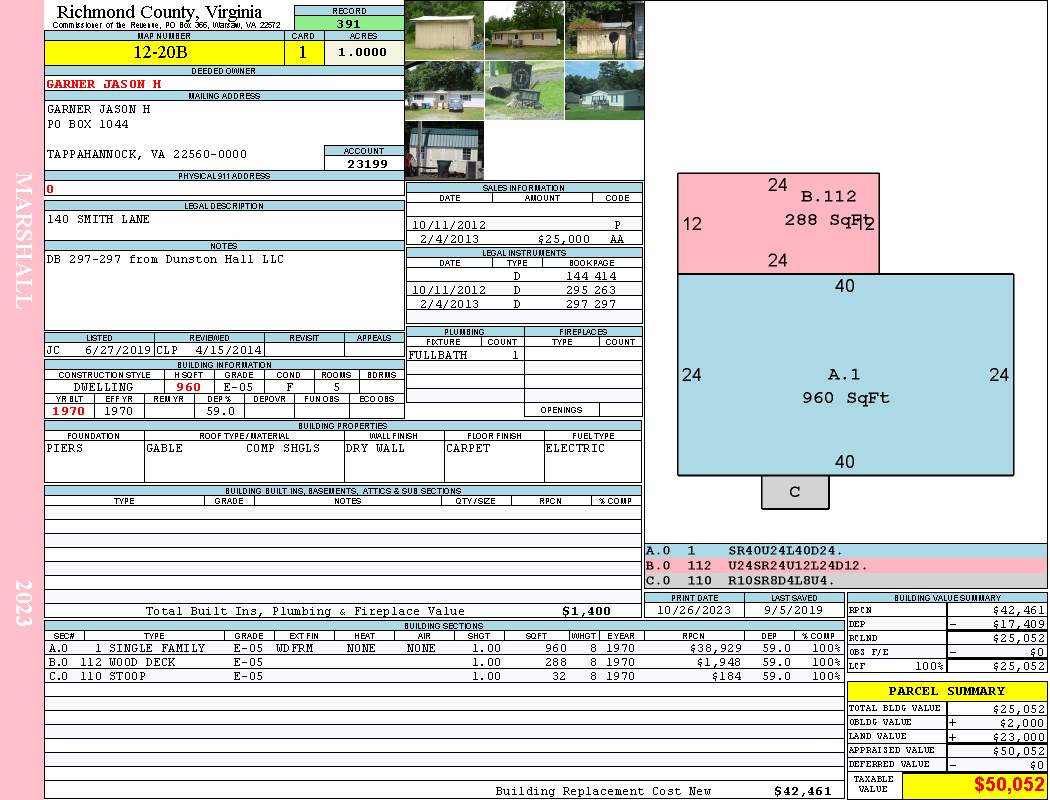The width and height of the screenshot is (1050, 800).
Task: Click deeded owner GARNER JASON H
Action: [x=104, y=84]
